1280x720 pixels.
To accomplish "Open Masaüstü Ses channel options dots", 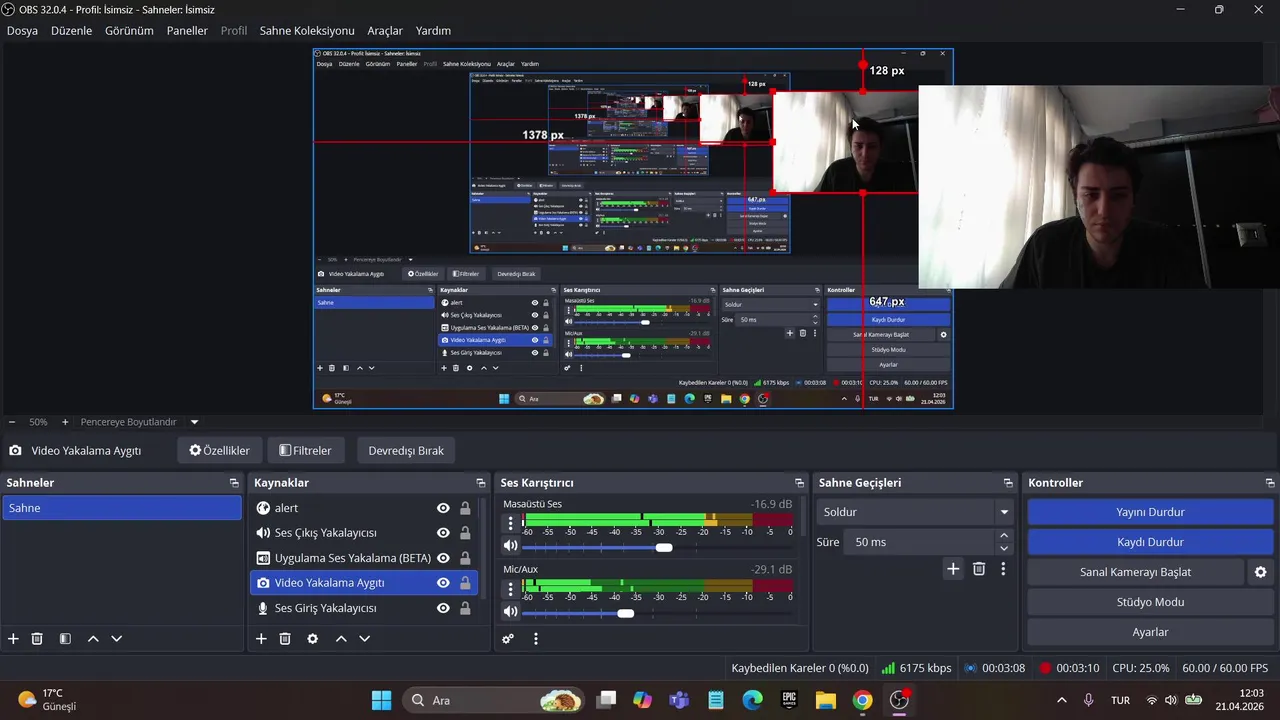I will (511, 523).
